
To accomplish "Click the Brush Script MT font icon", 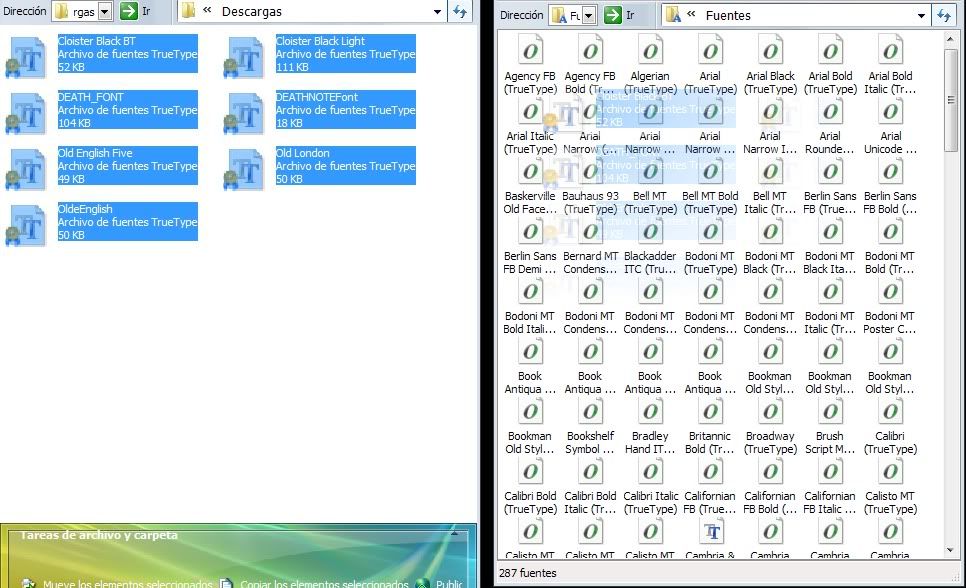I will [x=830, y=412].
